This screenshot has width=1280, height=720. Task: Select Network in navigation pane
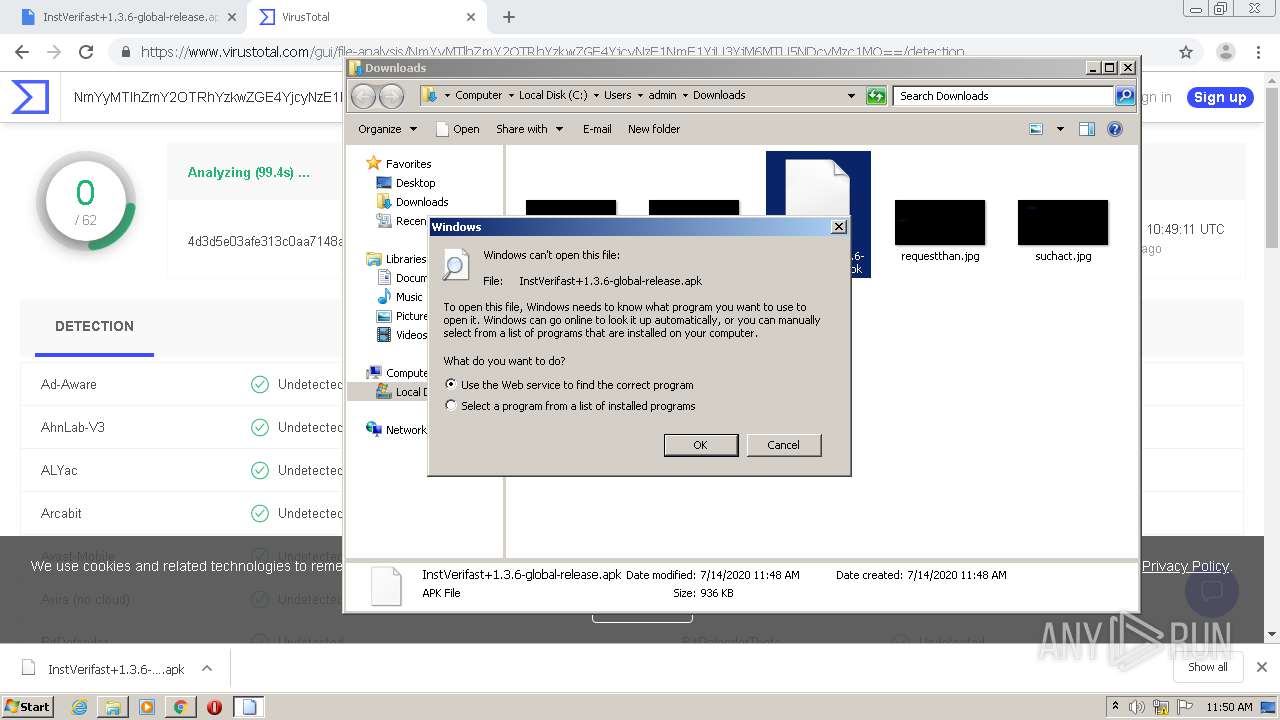(406, 430)
